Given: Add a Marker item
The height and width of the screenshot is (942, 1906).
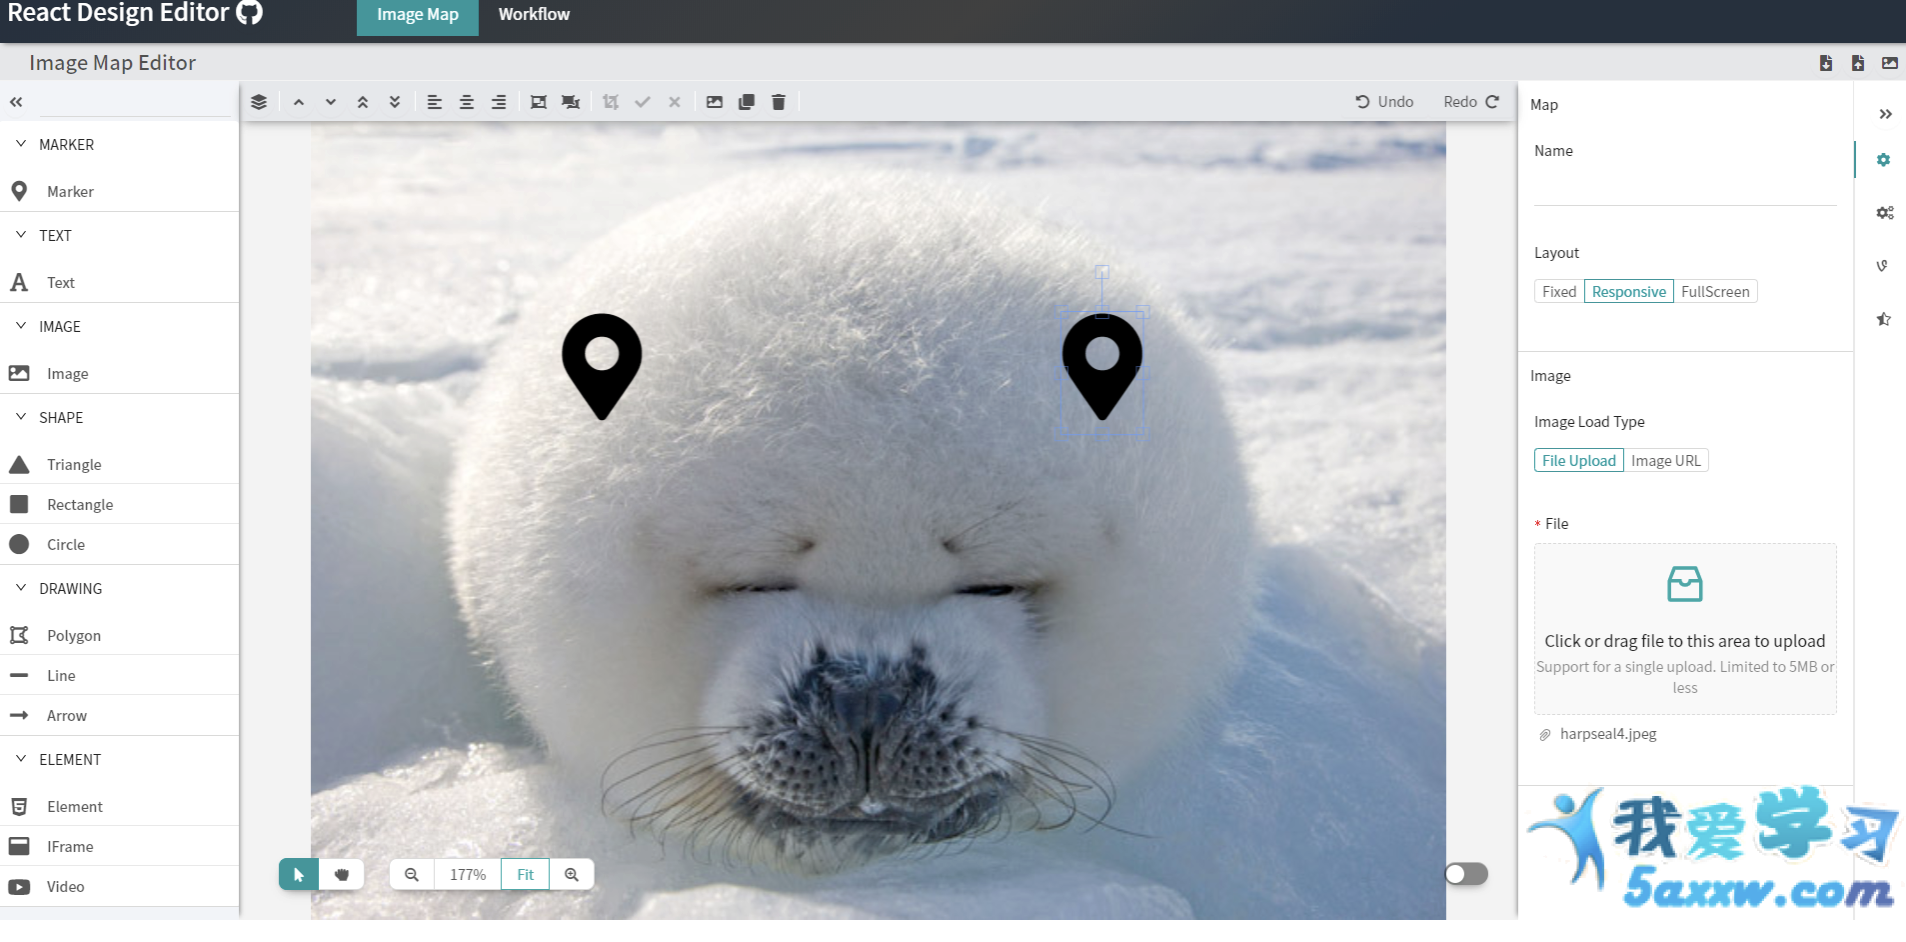Looking at the screenshot, I should coord(119,191).
